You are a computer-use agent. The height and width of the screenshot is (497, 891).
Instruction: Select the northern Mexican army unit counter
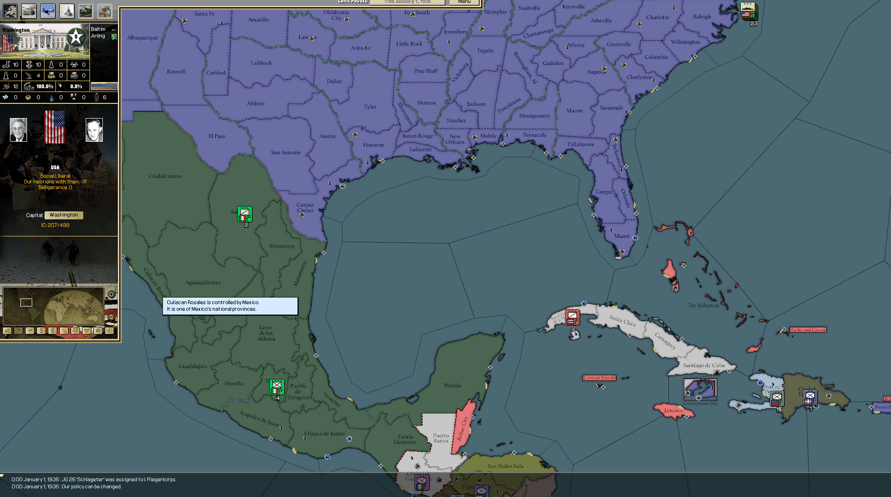click(x=245, y=214)
